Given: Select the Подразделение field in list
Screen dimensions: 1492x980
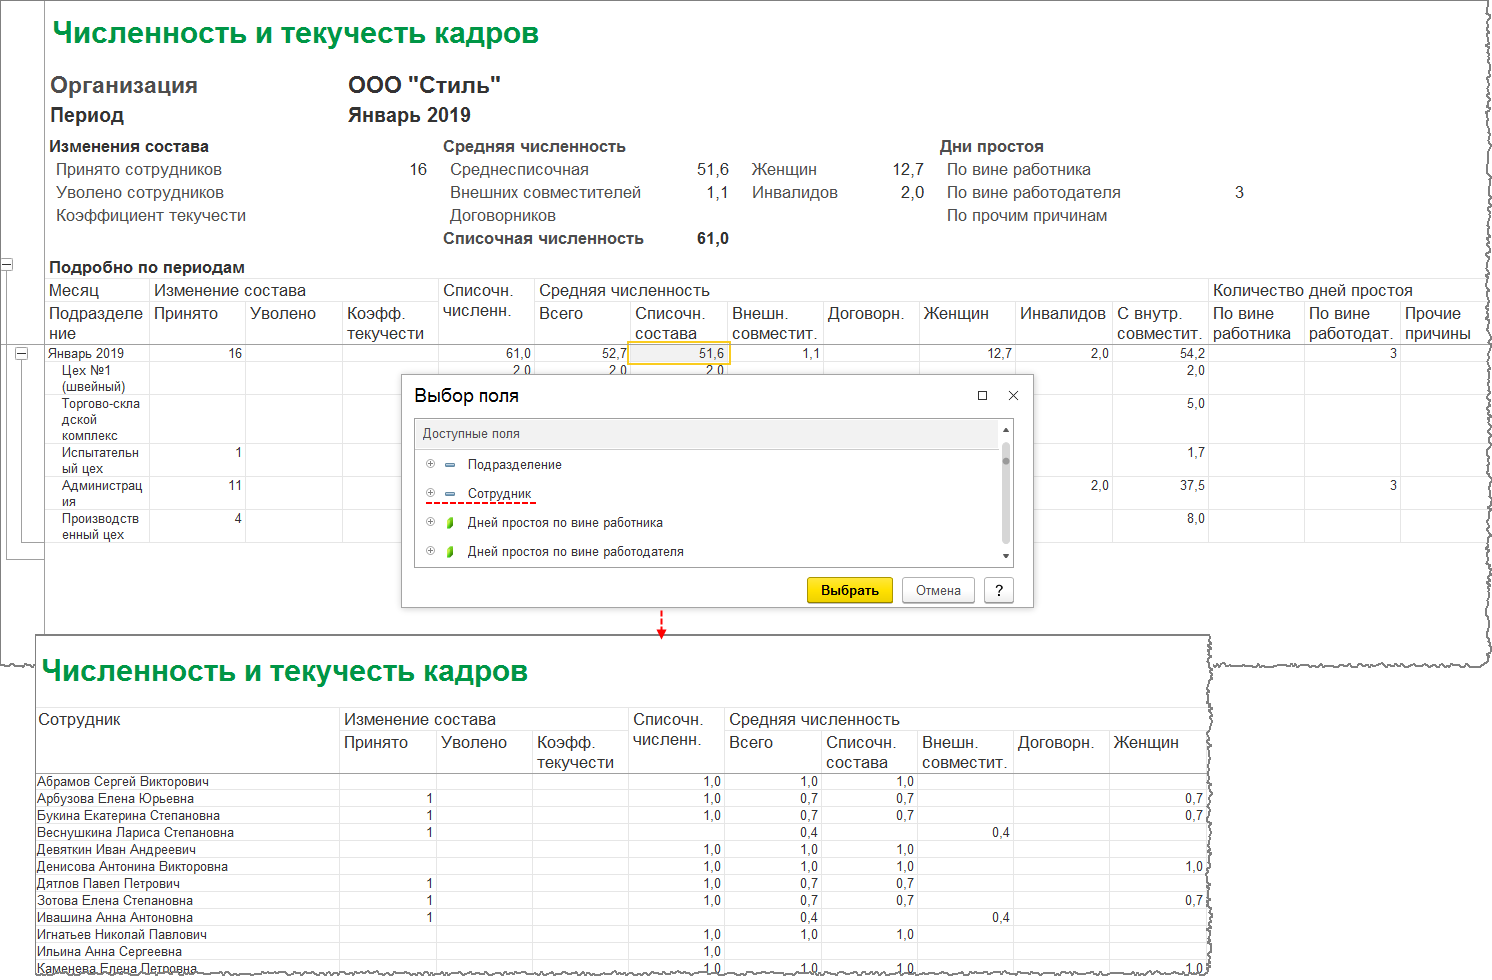Looking at the screenshot, I should click(514, 465).
